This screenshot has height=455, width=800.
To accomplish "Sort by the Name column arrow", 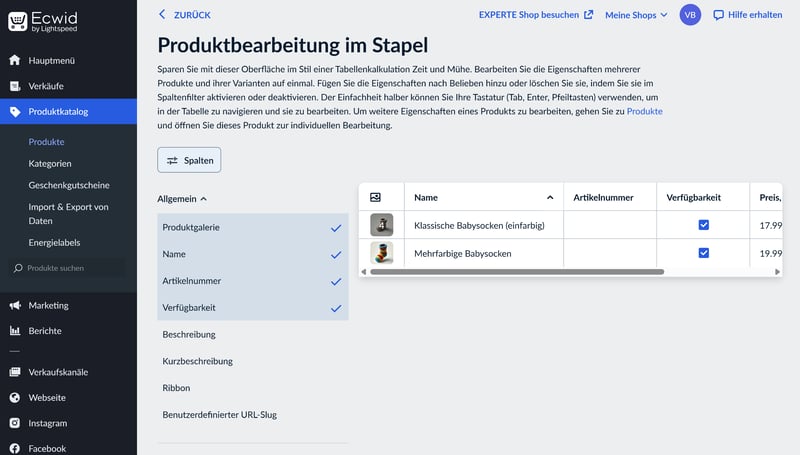I will click(549, 198).
